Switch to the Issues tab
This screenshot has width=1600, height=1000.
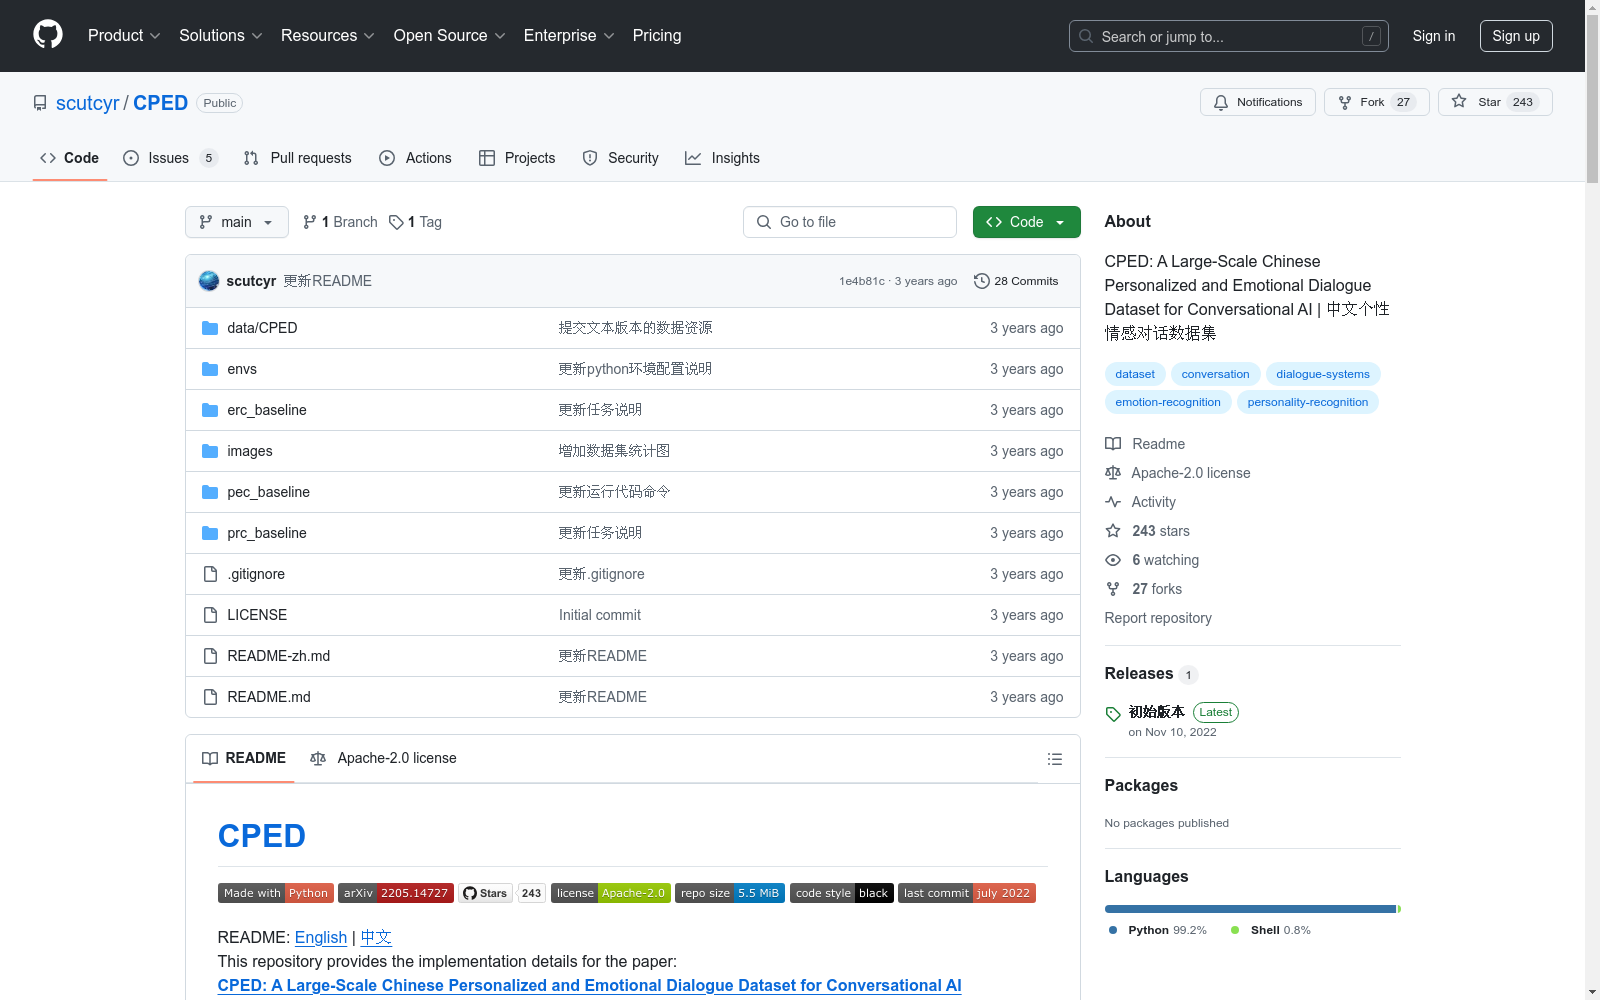(170, 158)
